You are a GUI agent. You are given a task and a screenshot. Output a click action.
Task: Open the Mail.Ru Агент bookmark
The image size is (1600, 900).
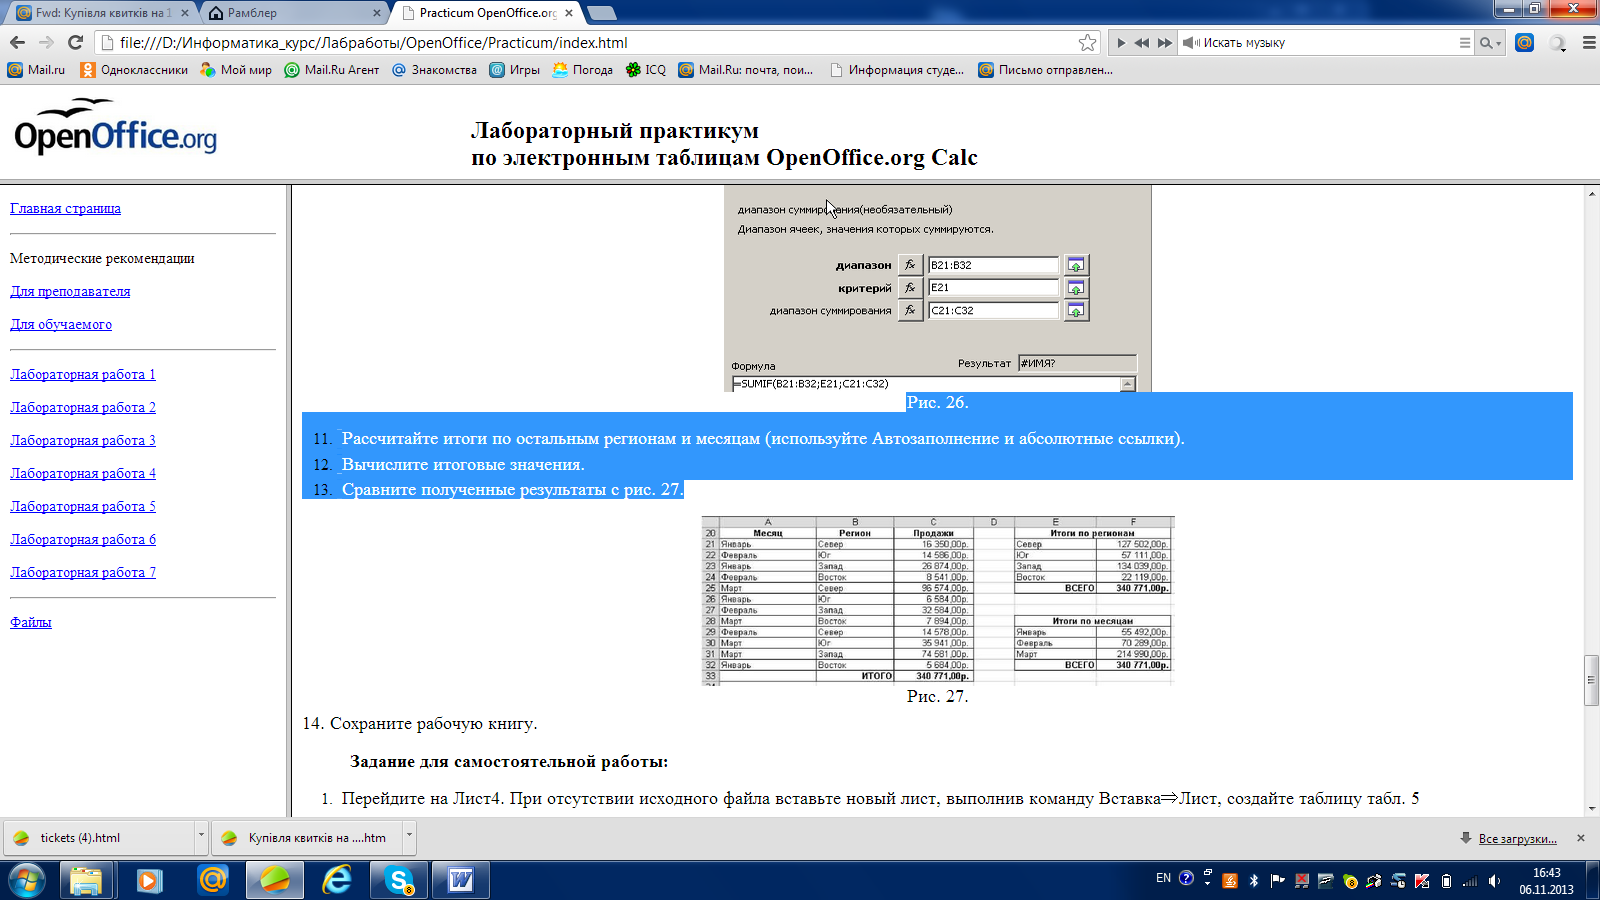pyautogui.click(x=332, y=70)
